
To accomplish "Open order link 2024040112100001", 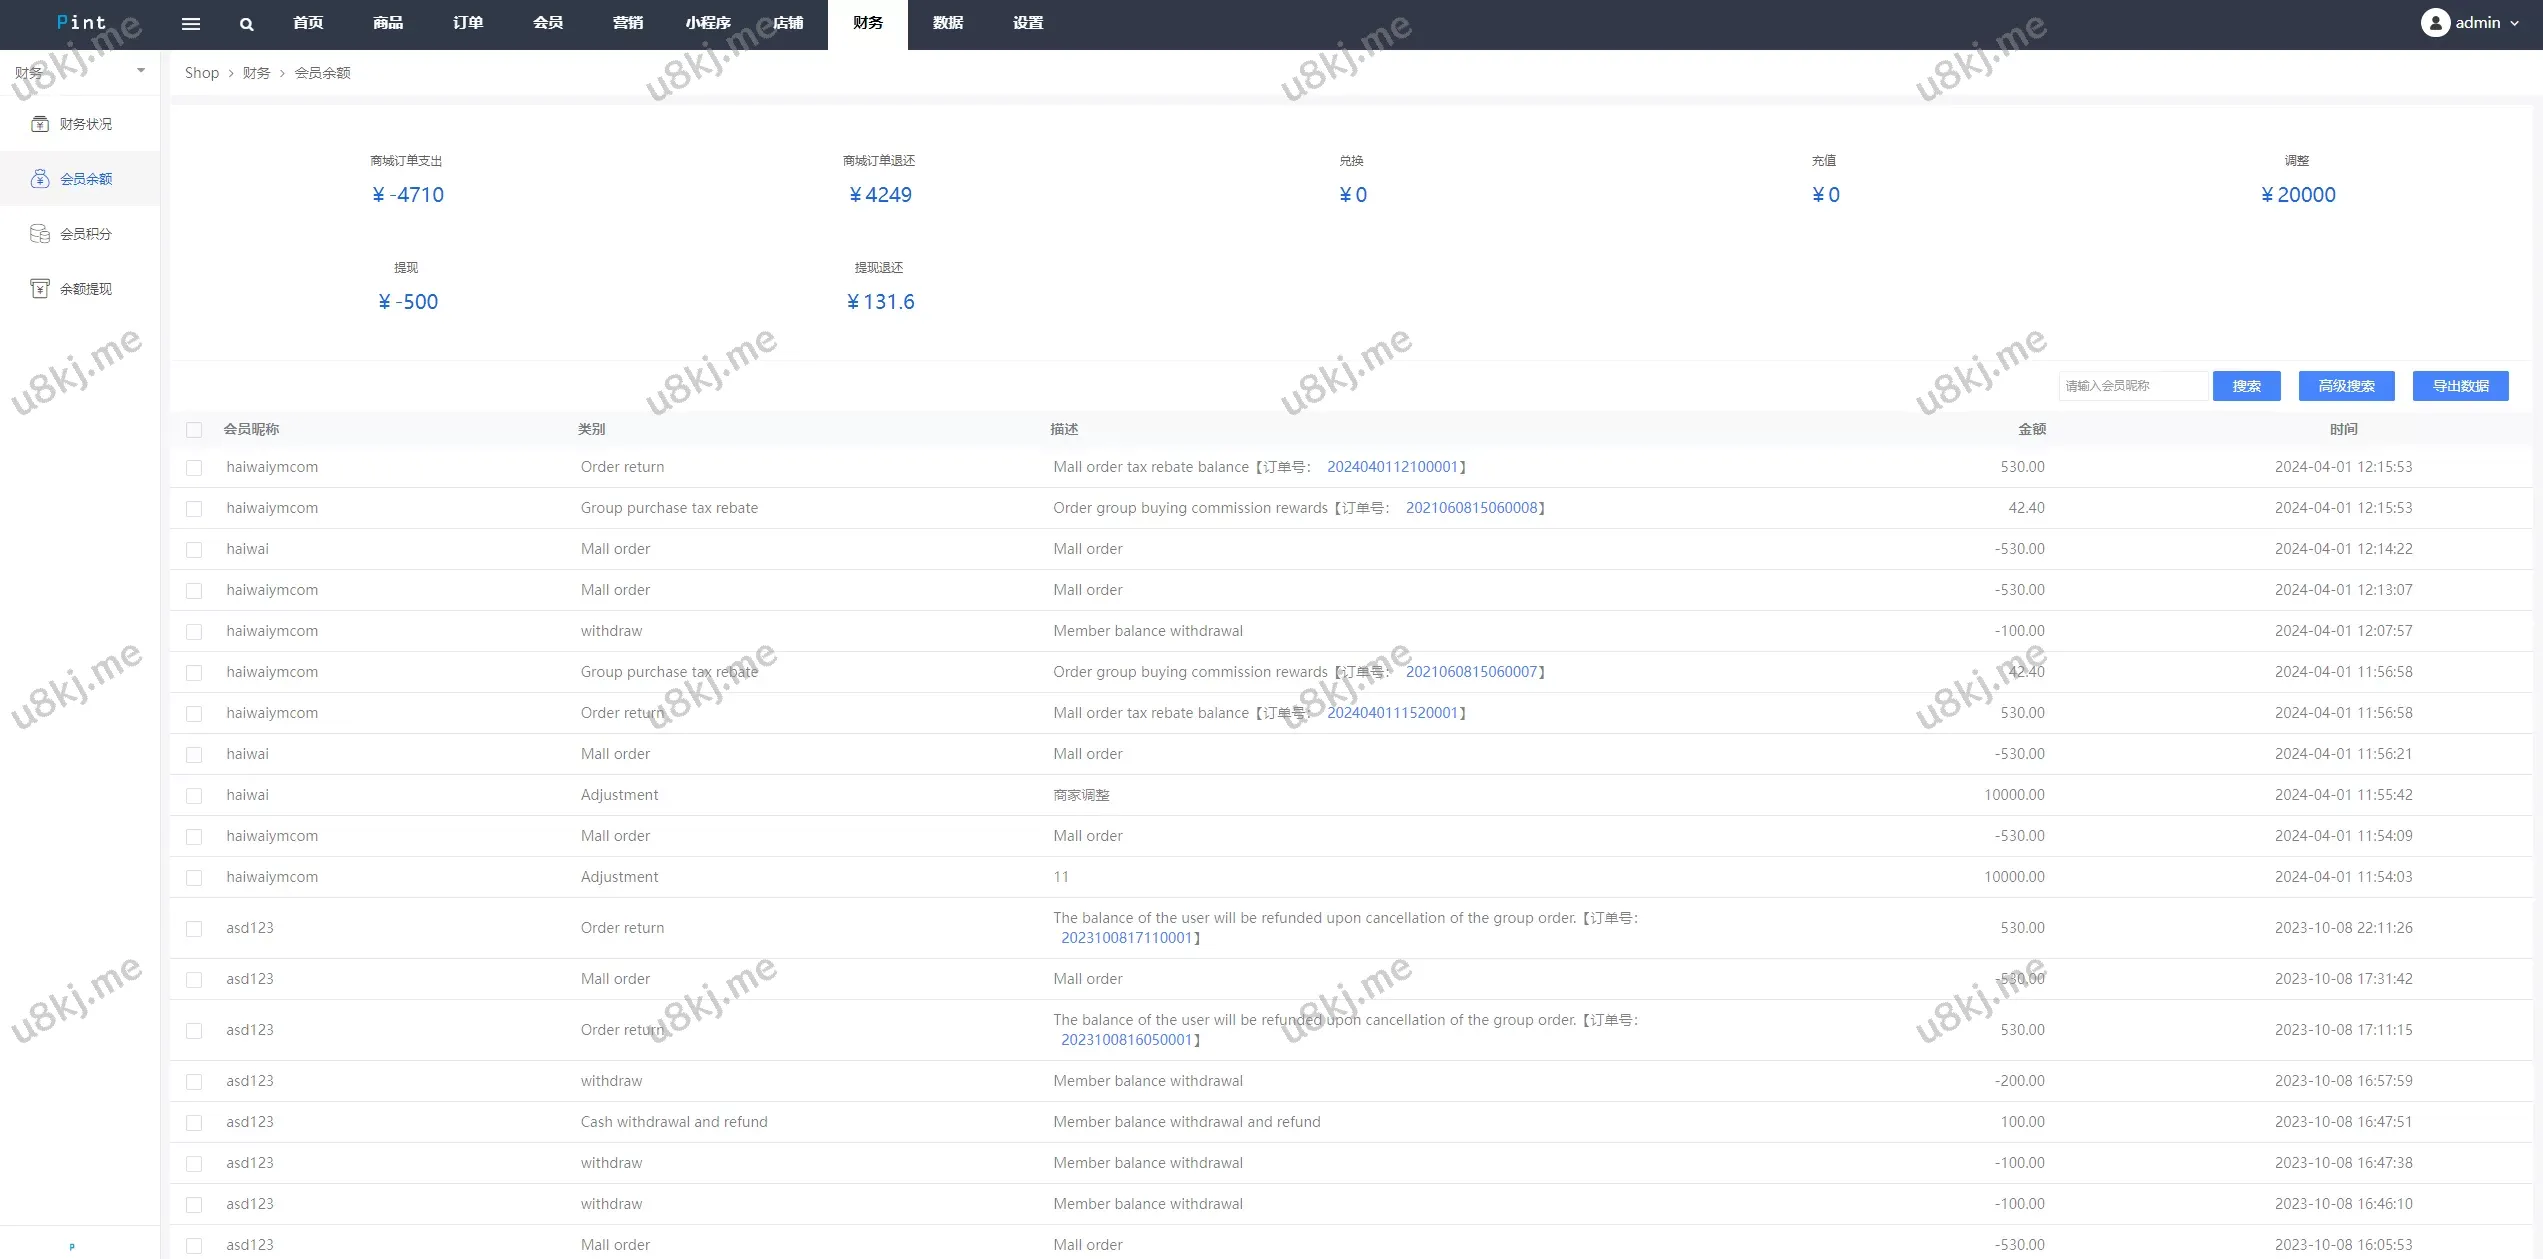I will point(1392,467).
